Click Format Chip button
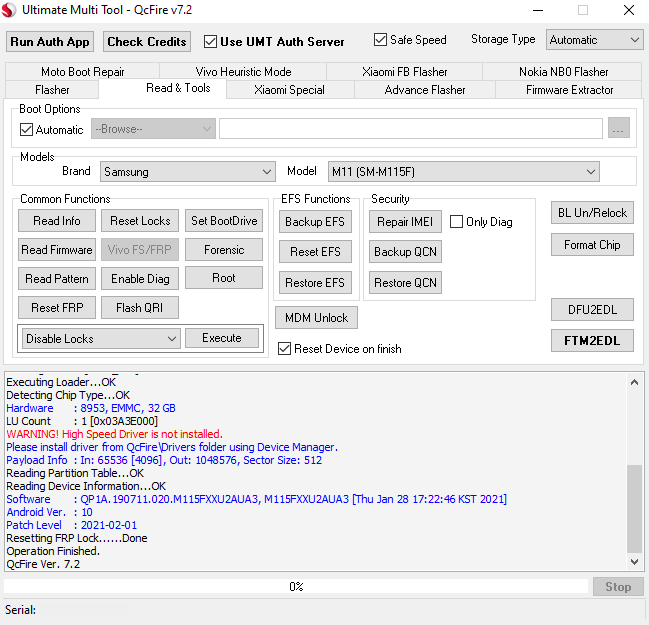 (x=592, y=245)
